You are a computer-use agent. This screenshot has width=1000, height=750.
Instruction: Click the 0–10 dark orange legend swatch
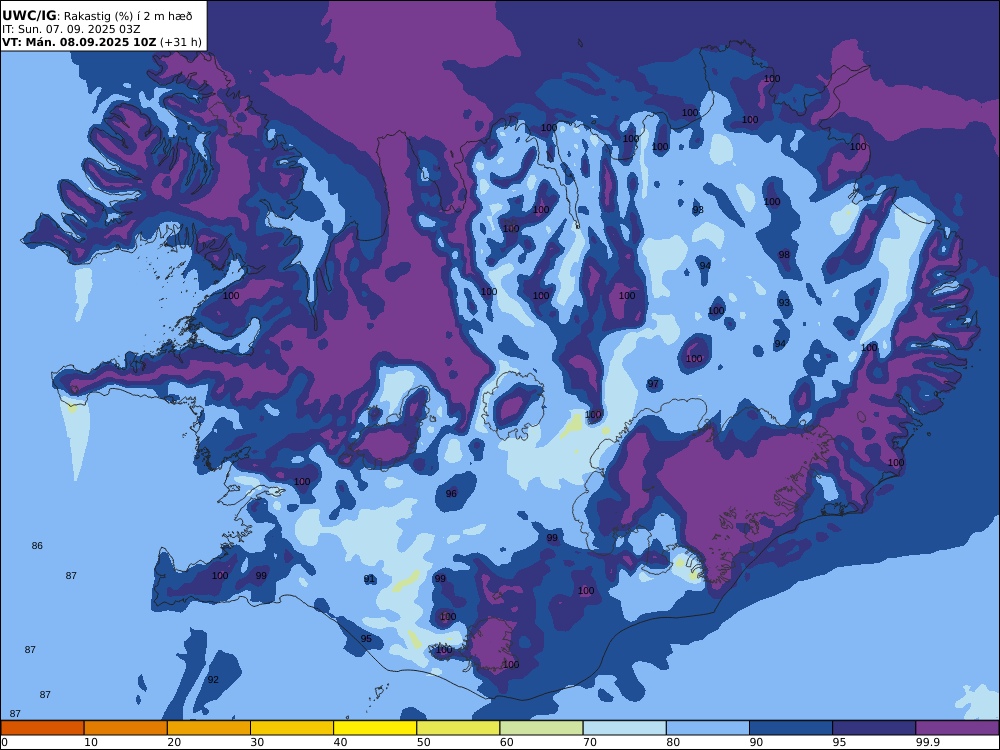pyautogui.click(x=42, y=728)
